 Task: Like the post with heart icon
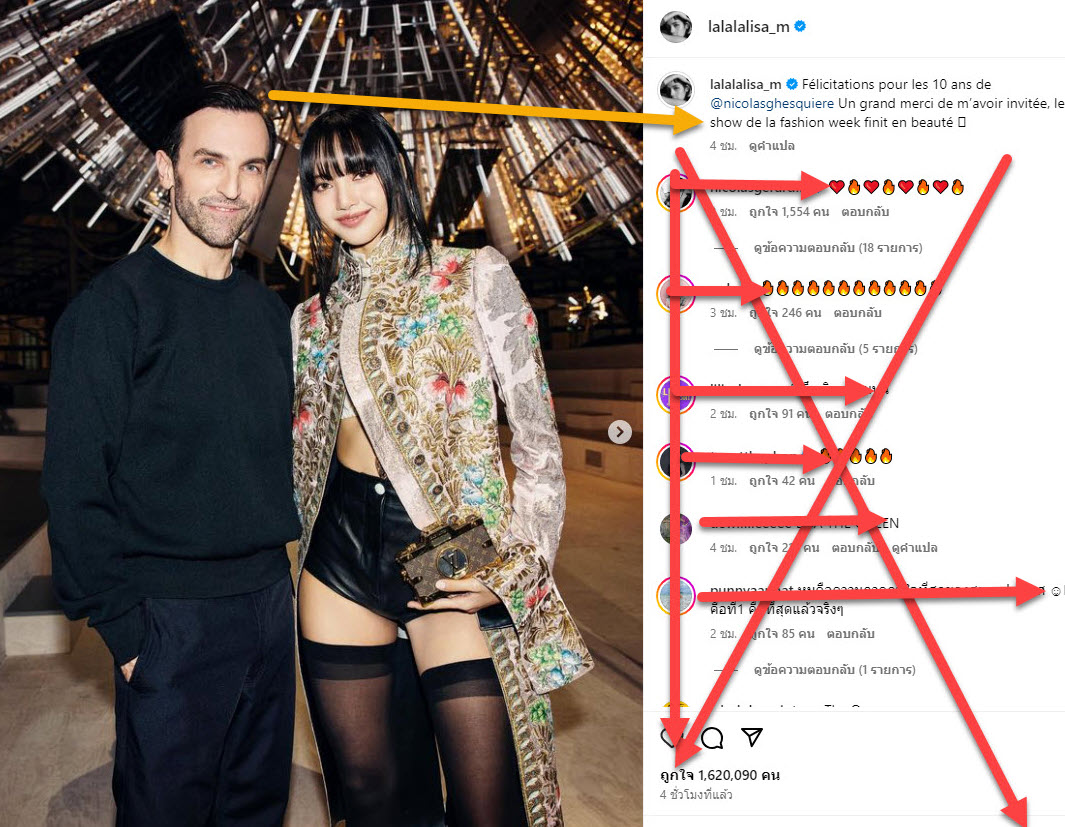pos(672,737)
